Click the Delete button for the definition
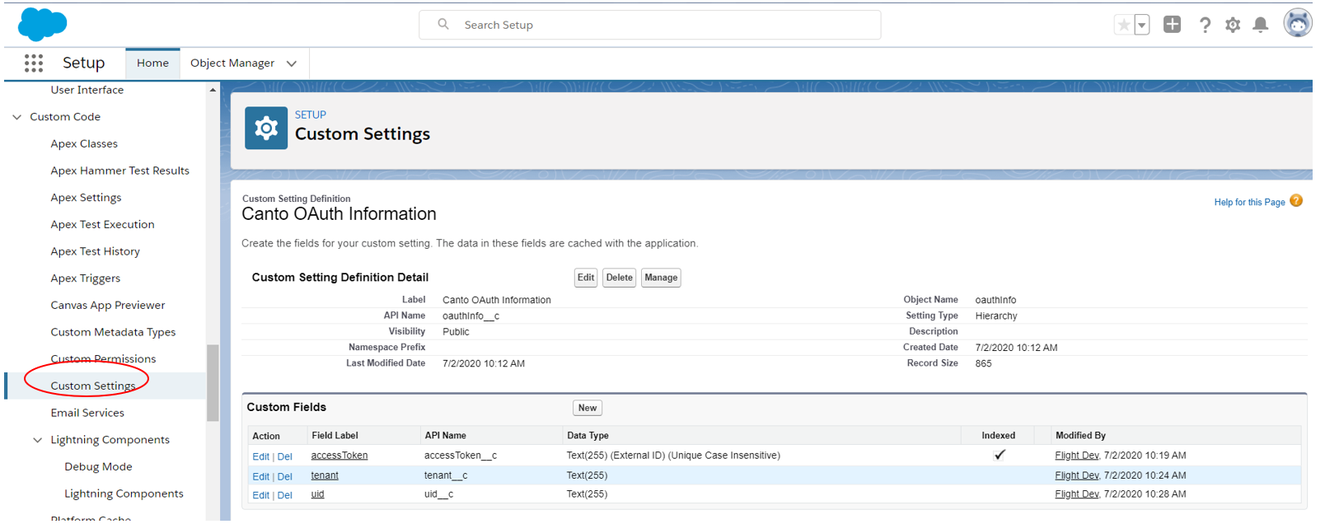The image size is (1325, 524). pyautogui.click(x=619, y=277)
